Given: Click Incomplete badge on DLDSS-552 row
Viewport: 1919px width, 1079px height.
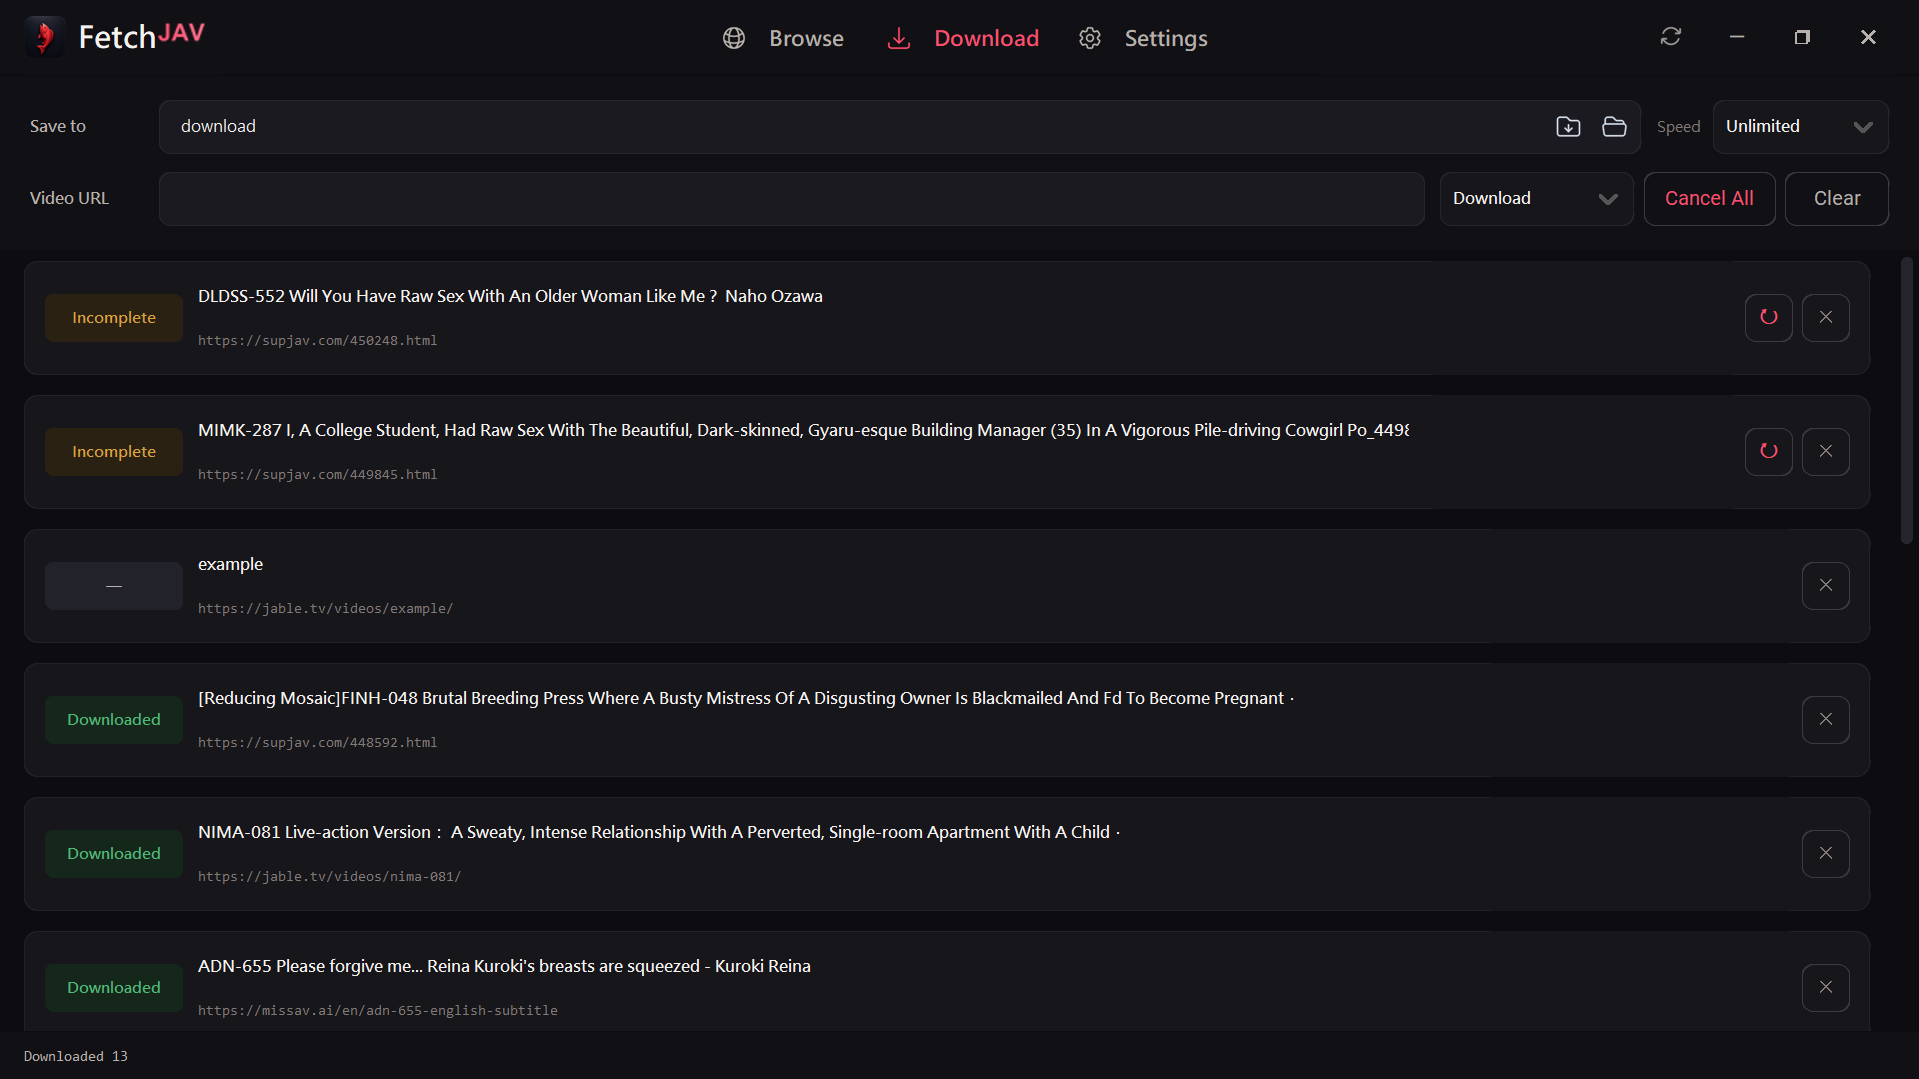Looking at the screenshot, I should (x=114, y=318).
